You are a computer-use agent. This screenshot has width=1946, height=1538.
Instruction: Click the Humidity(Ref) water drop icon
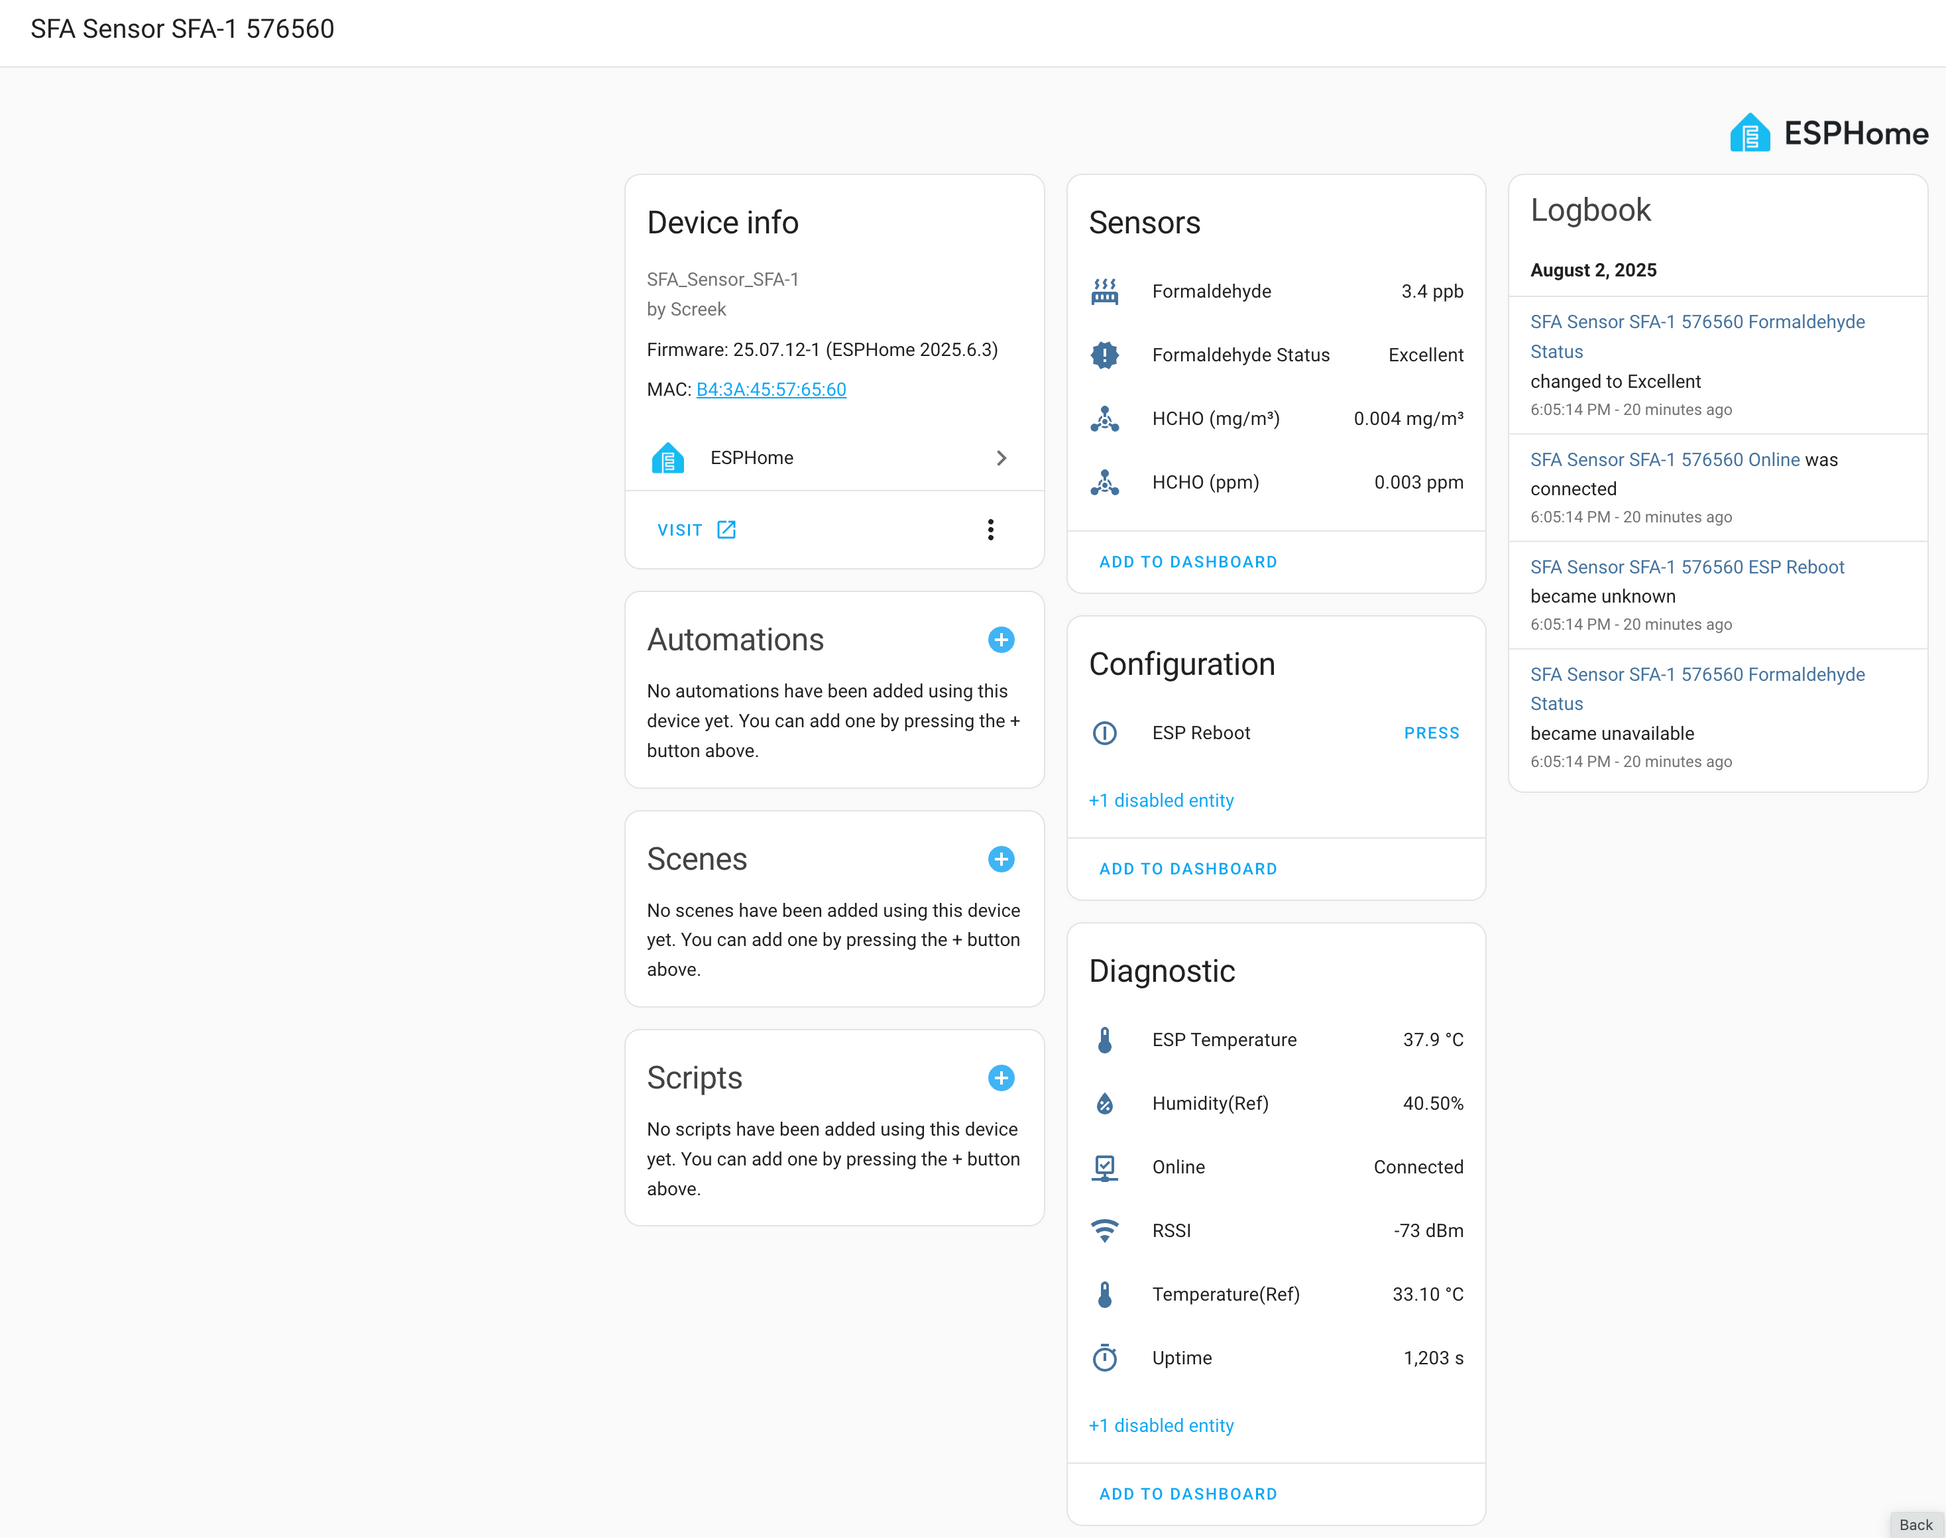1104,1104
